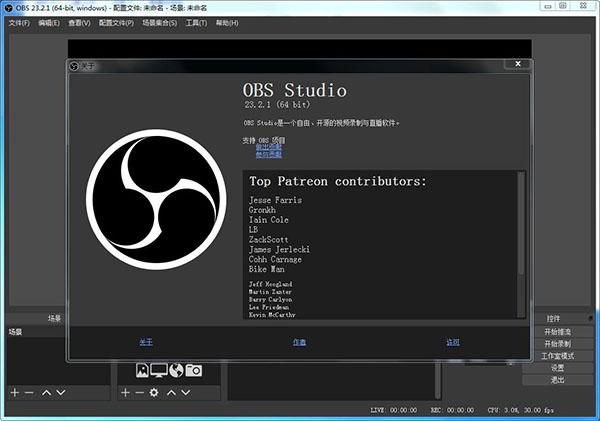The image size is (600, 421).
Task: Click the 许可 link at the dialog bottom
Action: [x=453, y=342]
